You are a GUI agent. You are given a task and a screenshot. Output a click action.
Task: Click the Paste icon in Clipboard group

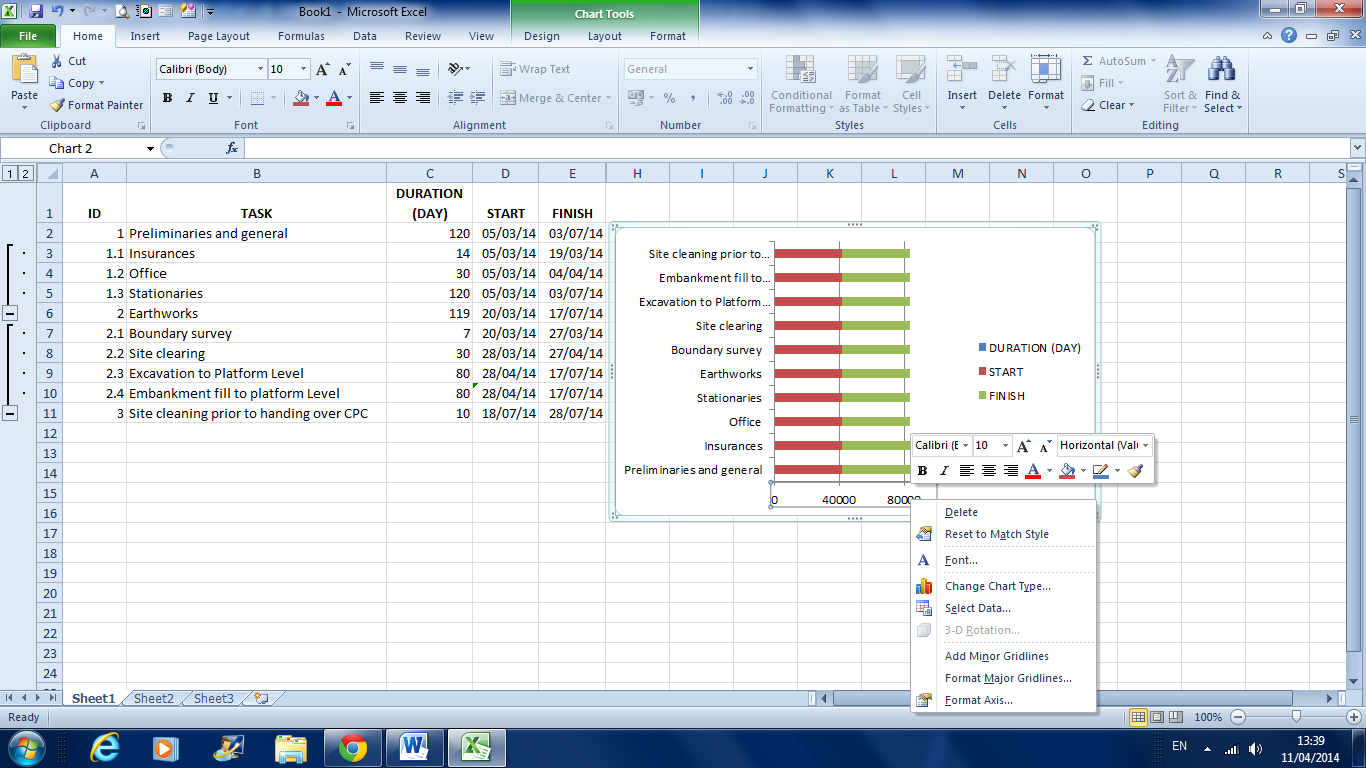24,70
